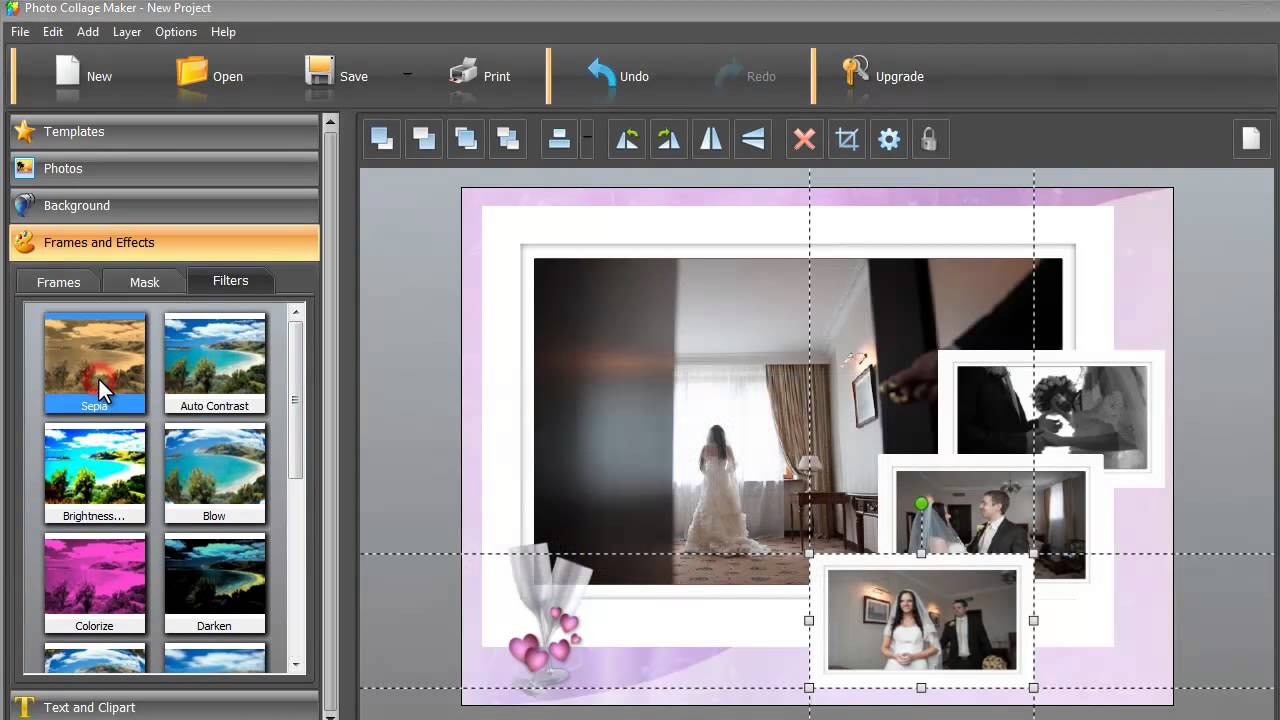Screen dimensions: 1280x720
Task: Toggle the lock icon for the layer
Action: [929, 139]
